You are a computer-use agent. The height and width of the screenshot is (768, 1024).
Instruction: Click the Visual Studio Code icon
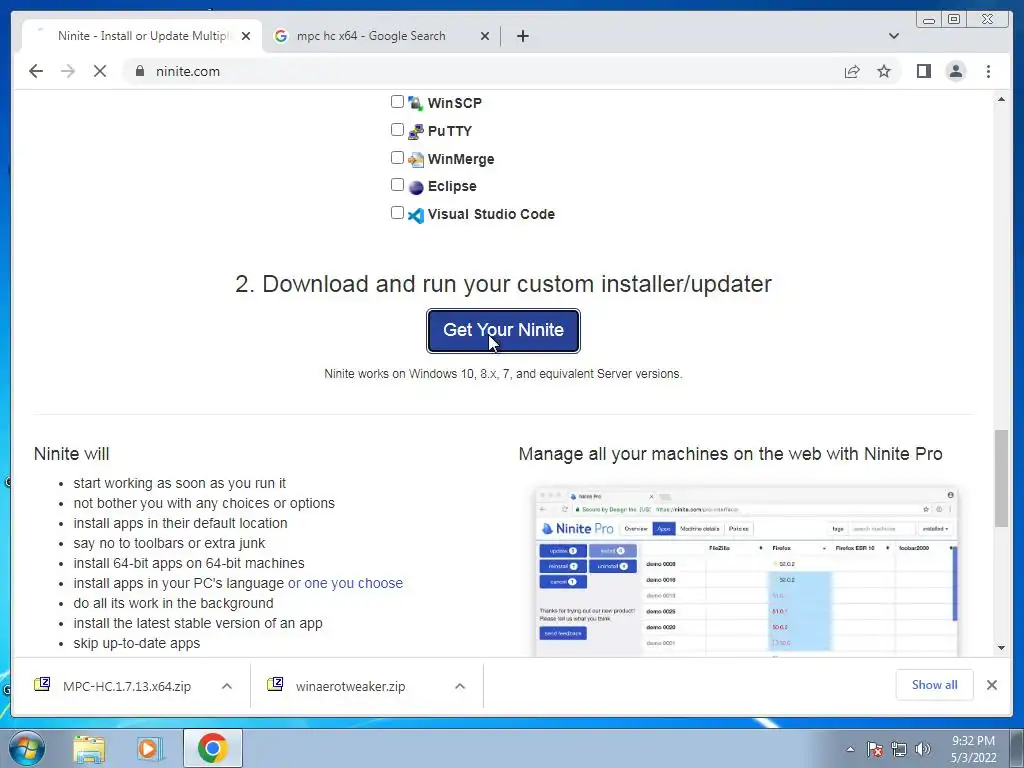pos(416,215)
